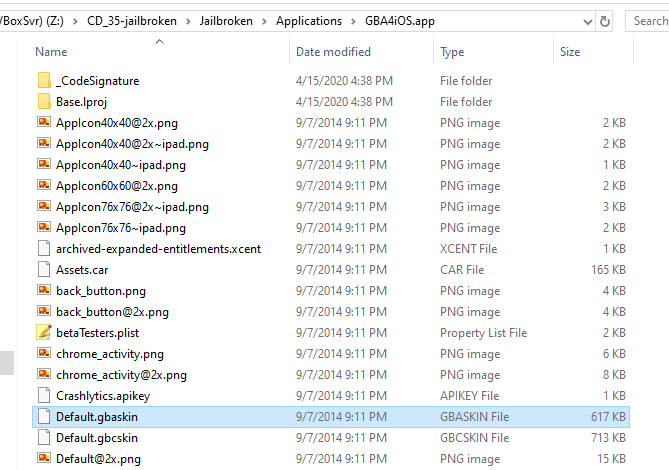This screenshot has width=669, height=470.
Task: Click the Base.lproj folder icon
Action: click(44, 101)
